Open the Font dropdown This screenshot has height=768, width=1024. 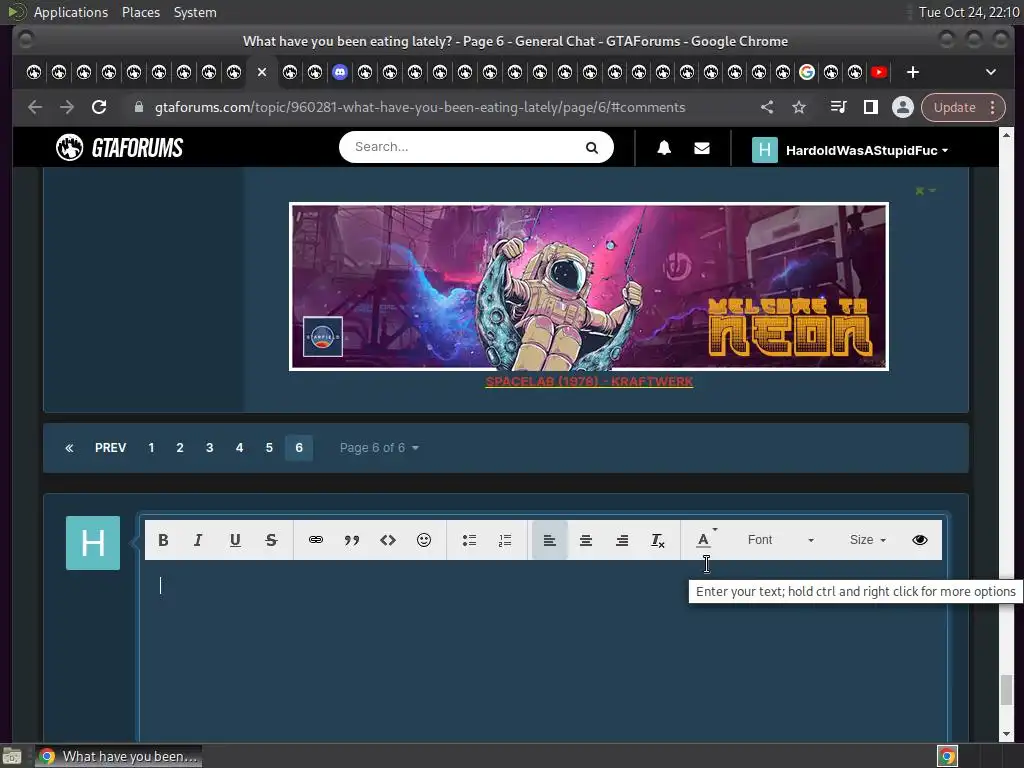[780, 540]
